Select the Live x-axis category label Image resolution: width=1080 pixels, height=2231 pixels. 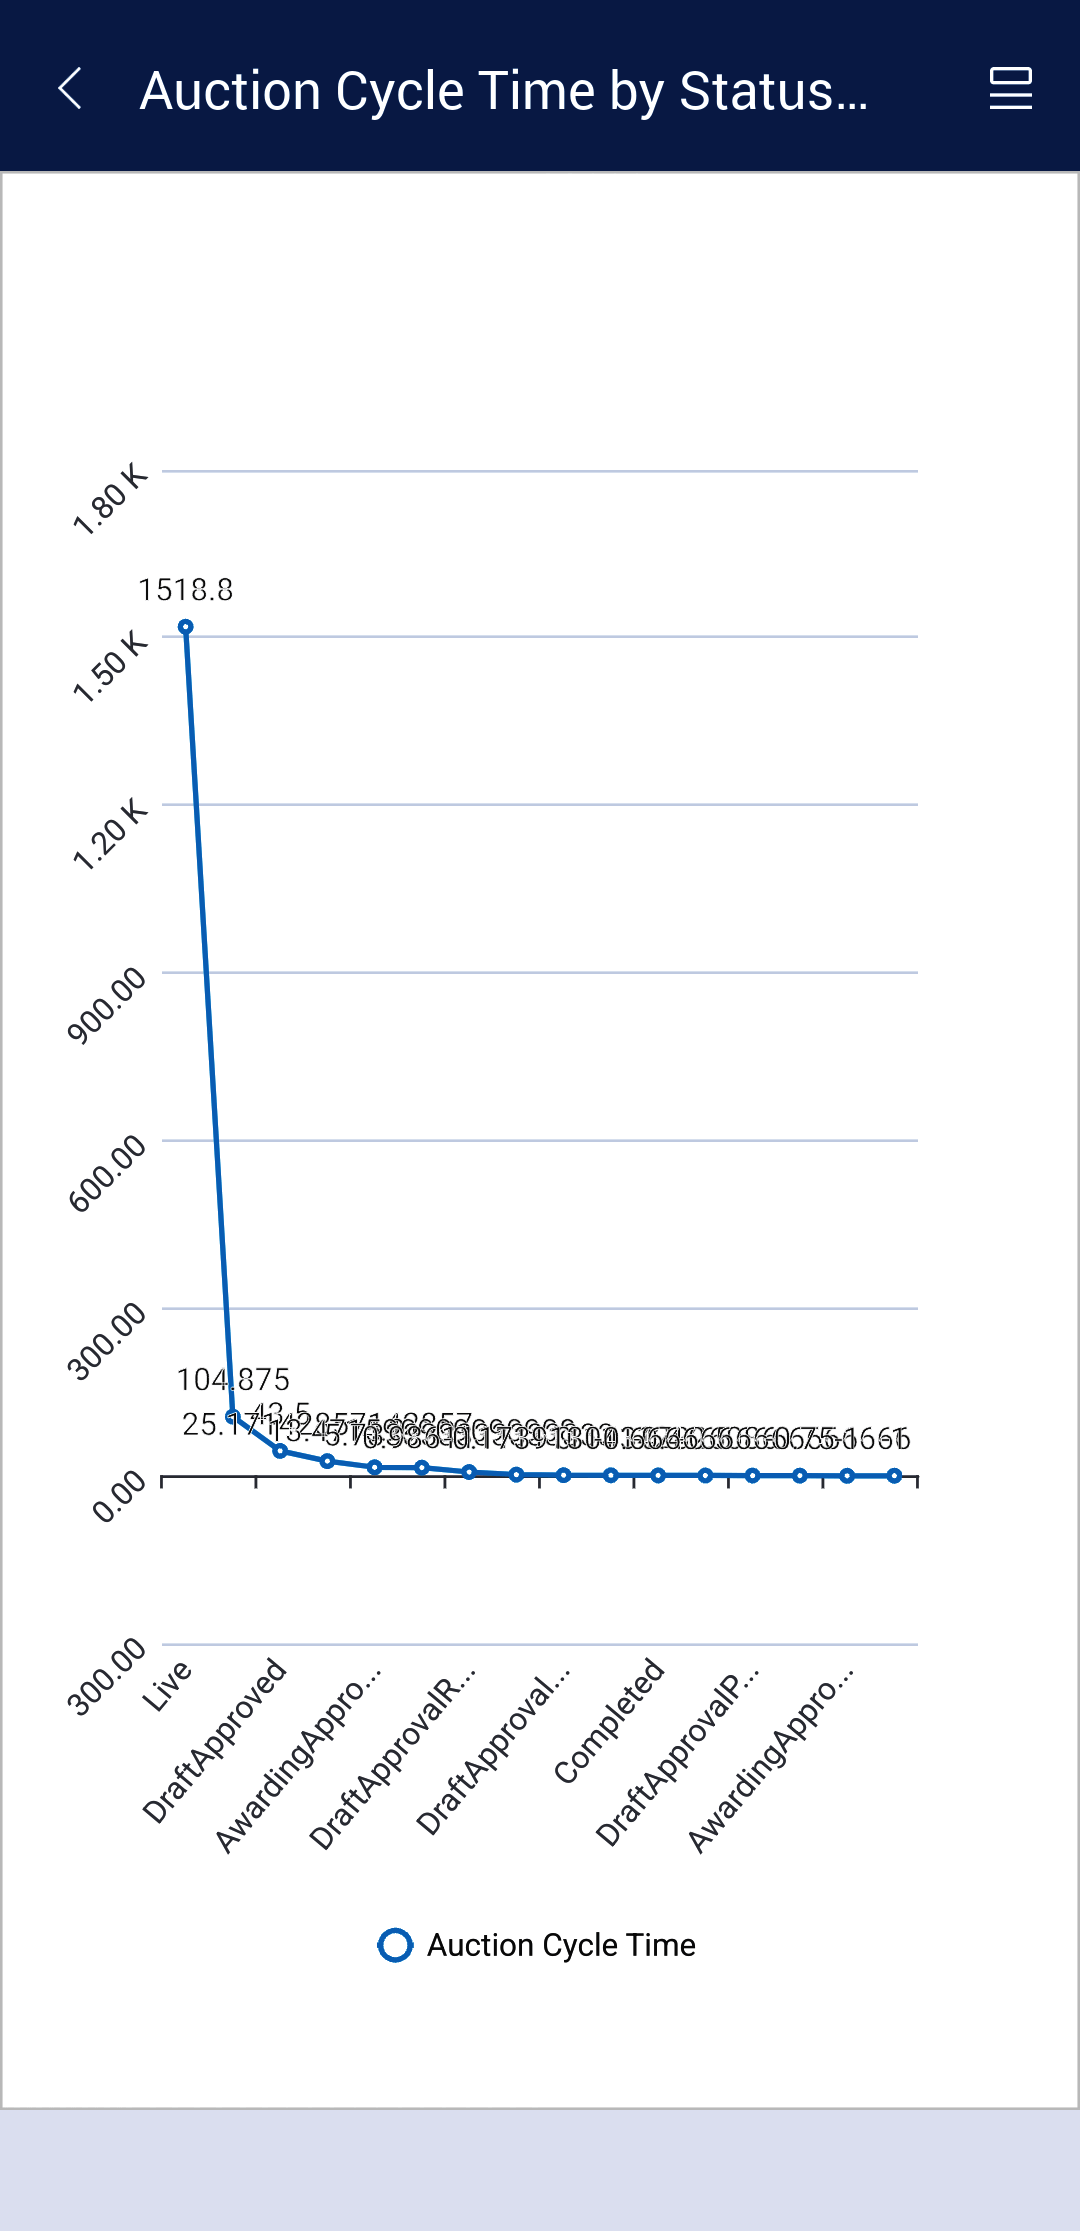tap(166, 1686)
